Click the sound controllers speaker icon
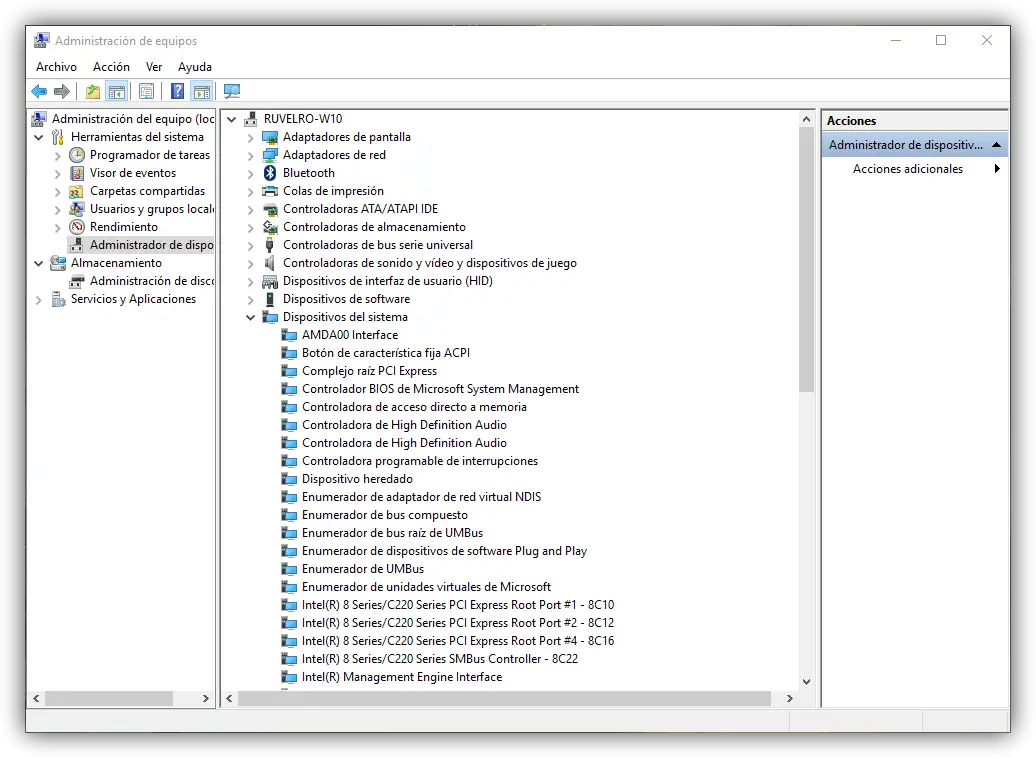The height and width of the screenshot is (758, 1036). (x=270, y=263)
